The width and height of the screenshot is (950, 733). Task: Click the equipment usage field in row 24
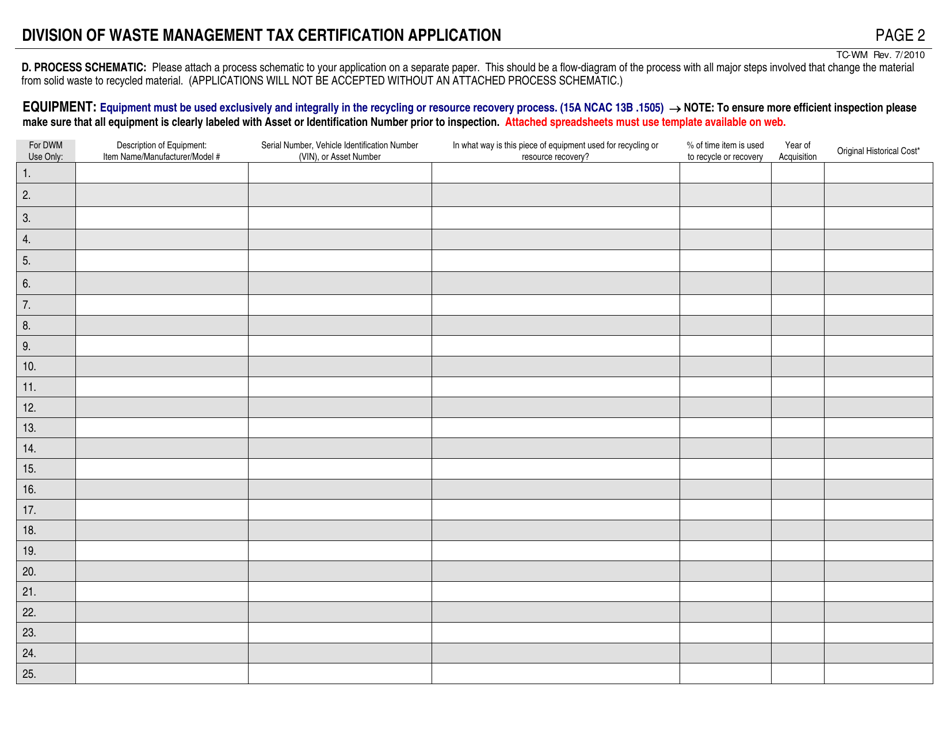click(x=556, y=653)
